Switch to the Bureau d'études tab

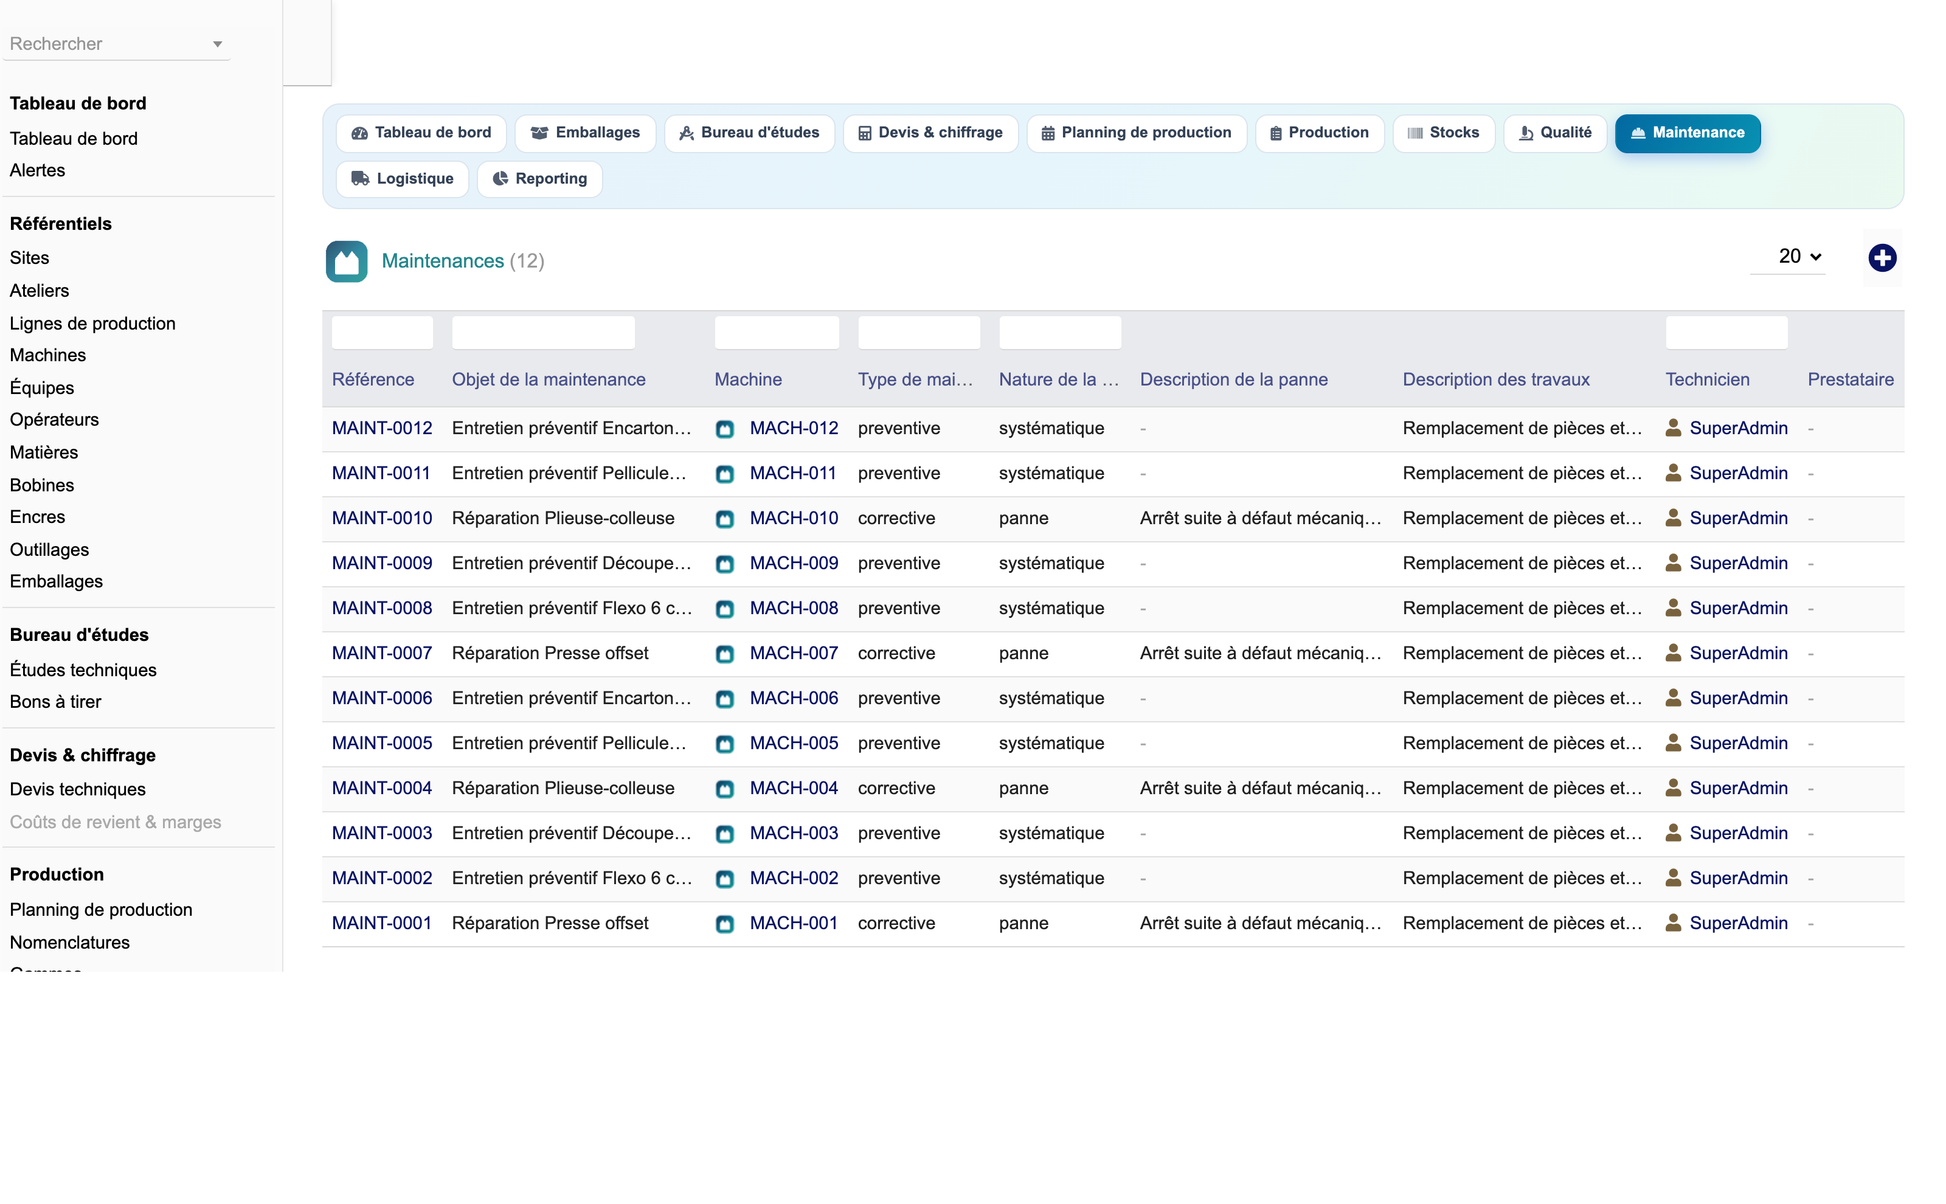click(x=749, y=133)
